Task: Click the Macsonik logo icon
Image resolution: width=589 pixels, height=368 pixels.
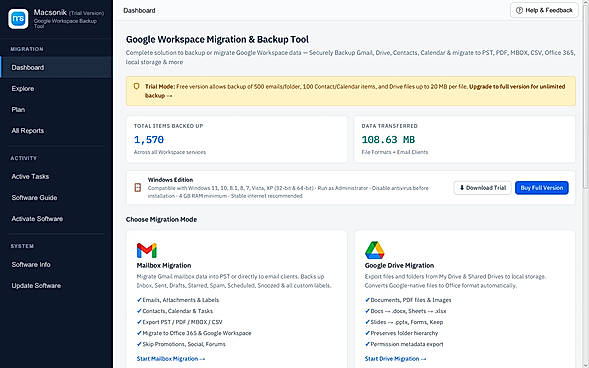Action: pos(18,19)
